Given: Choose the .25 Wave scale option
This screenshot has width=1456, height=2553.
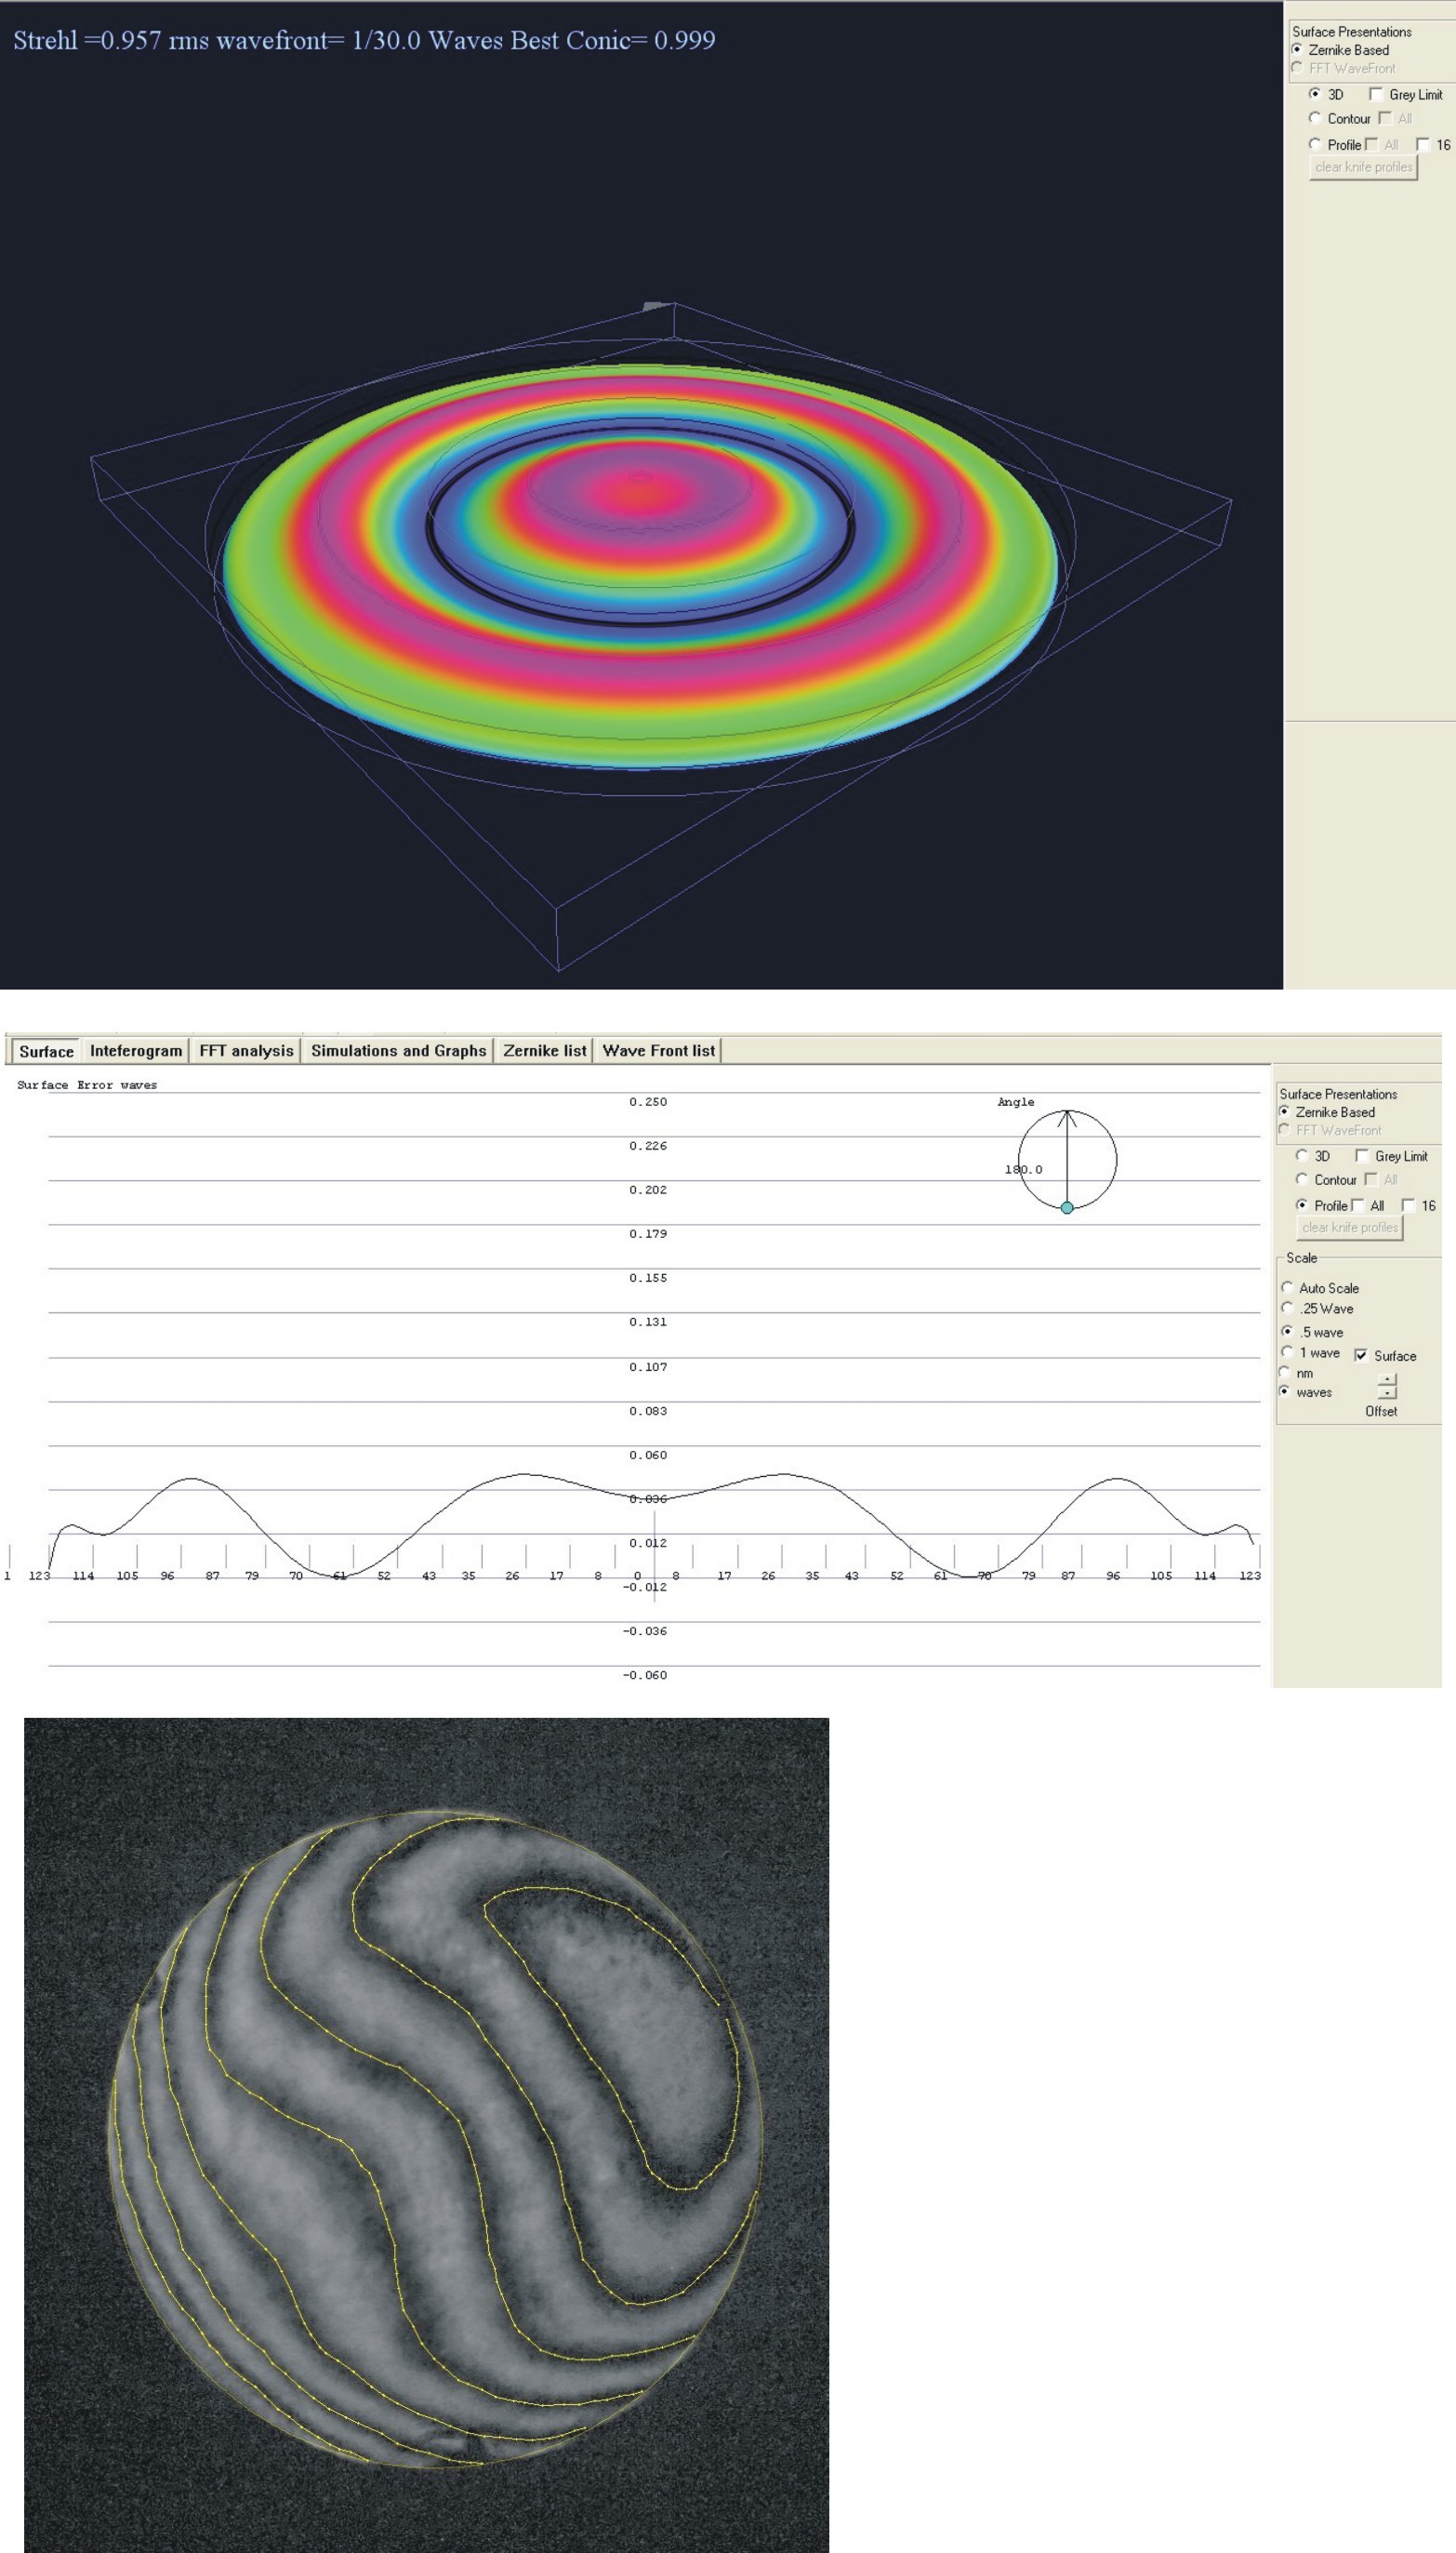Looking at the screenshot, I should [x=1288, y=1308].
